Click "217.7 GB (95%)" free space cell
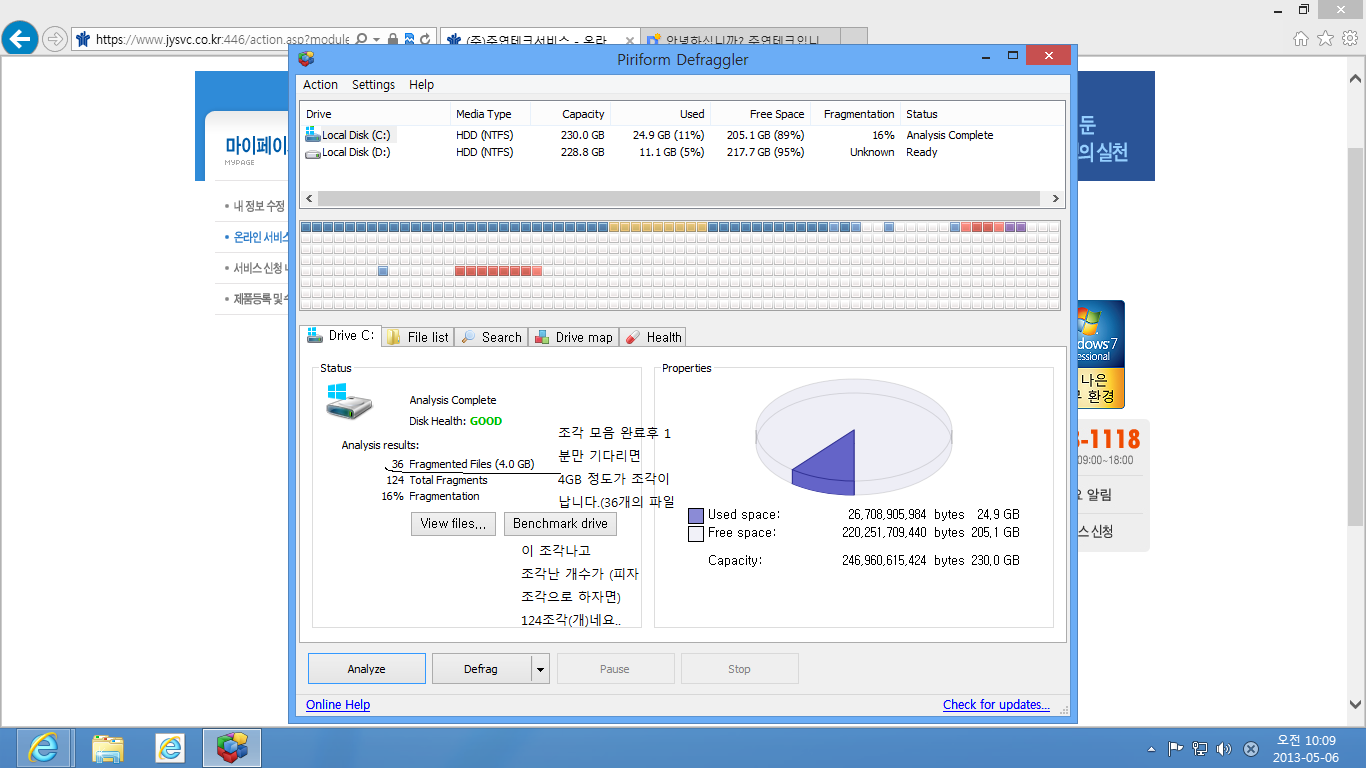The width and height of the screenshot is (1366, 768). pyautogui.click(x=765, y=152)
